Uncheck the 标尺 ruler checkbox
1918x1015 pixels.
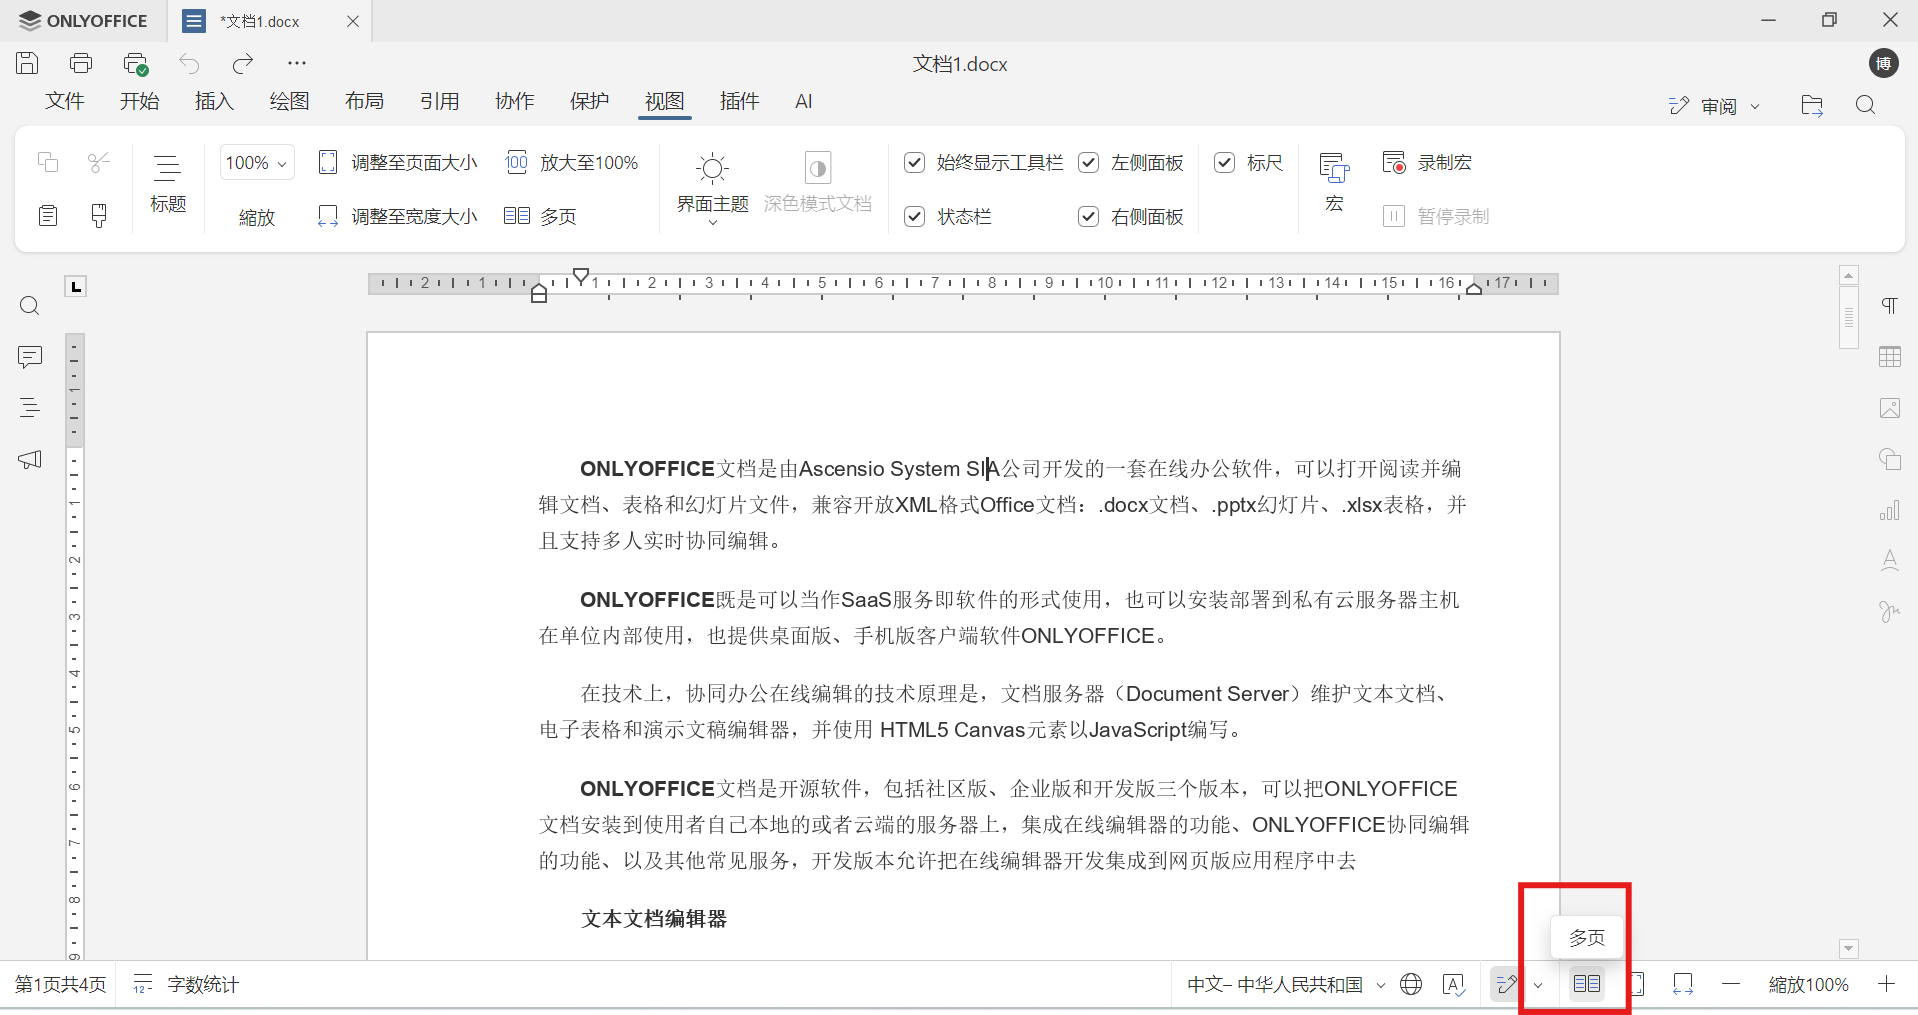1227,162
